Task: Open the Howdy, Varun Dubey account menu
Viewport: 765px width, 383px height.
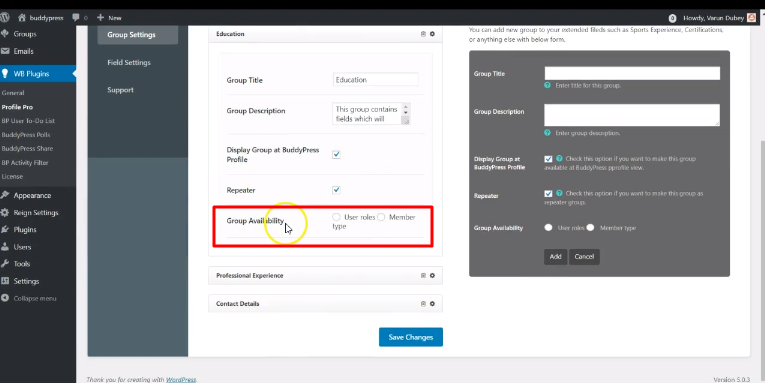Action: pos(719,18)
